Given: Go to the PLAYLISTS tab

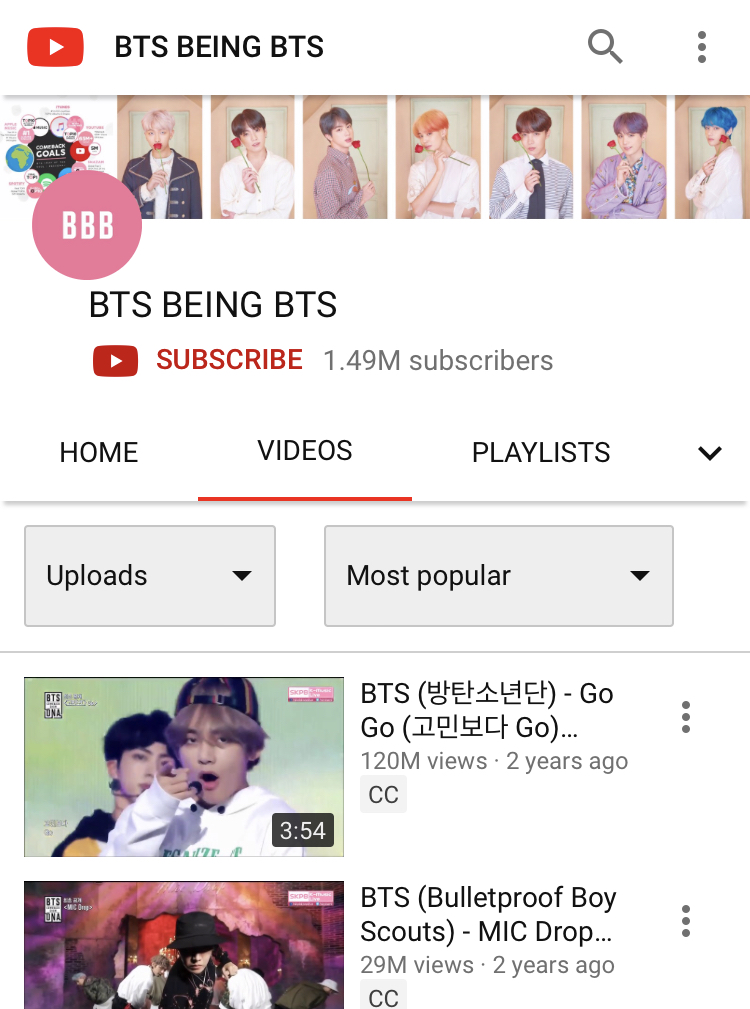Looking at the screenshot, I should (541, 452).
